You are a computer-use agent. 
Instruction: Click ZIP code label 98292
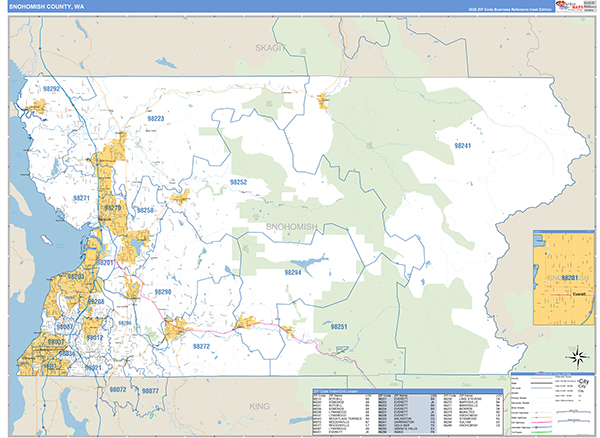(51, 89)
